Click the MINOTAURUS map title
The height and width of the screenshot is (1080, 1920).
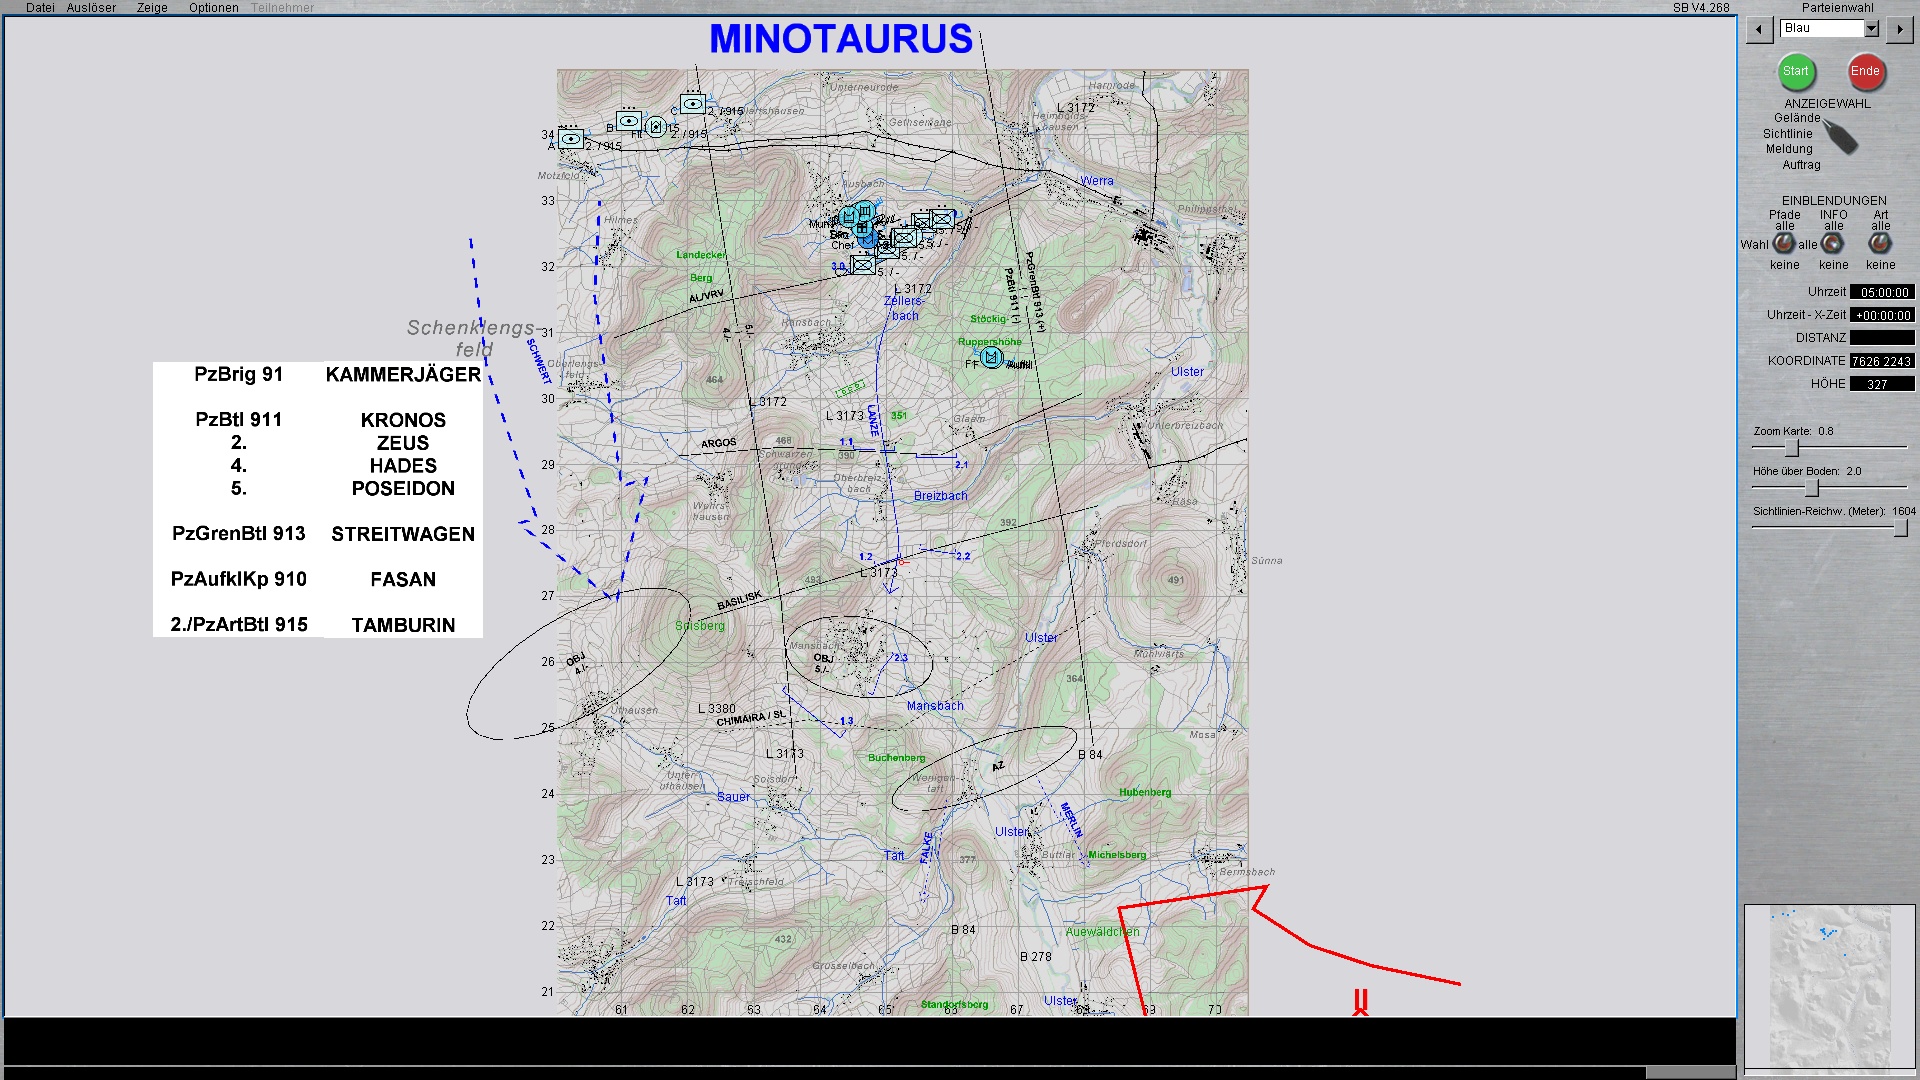841,39
